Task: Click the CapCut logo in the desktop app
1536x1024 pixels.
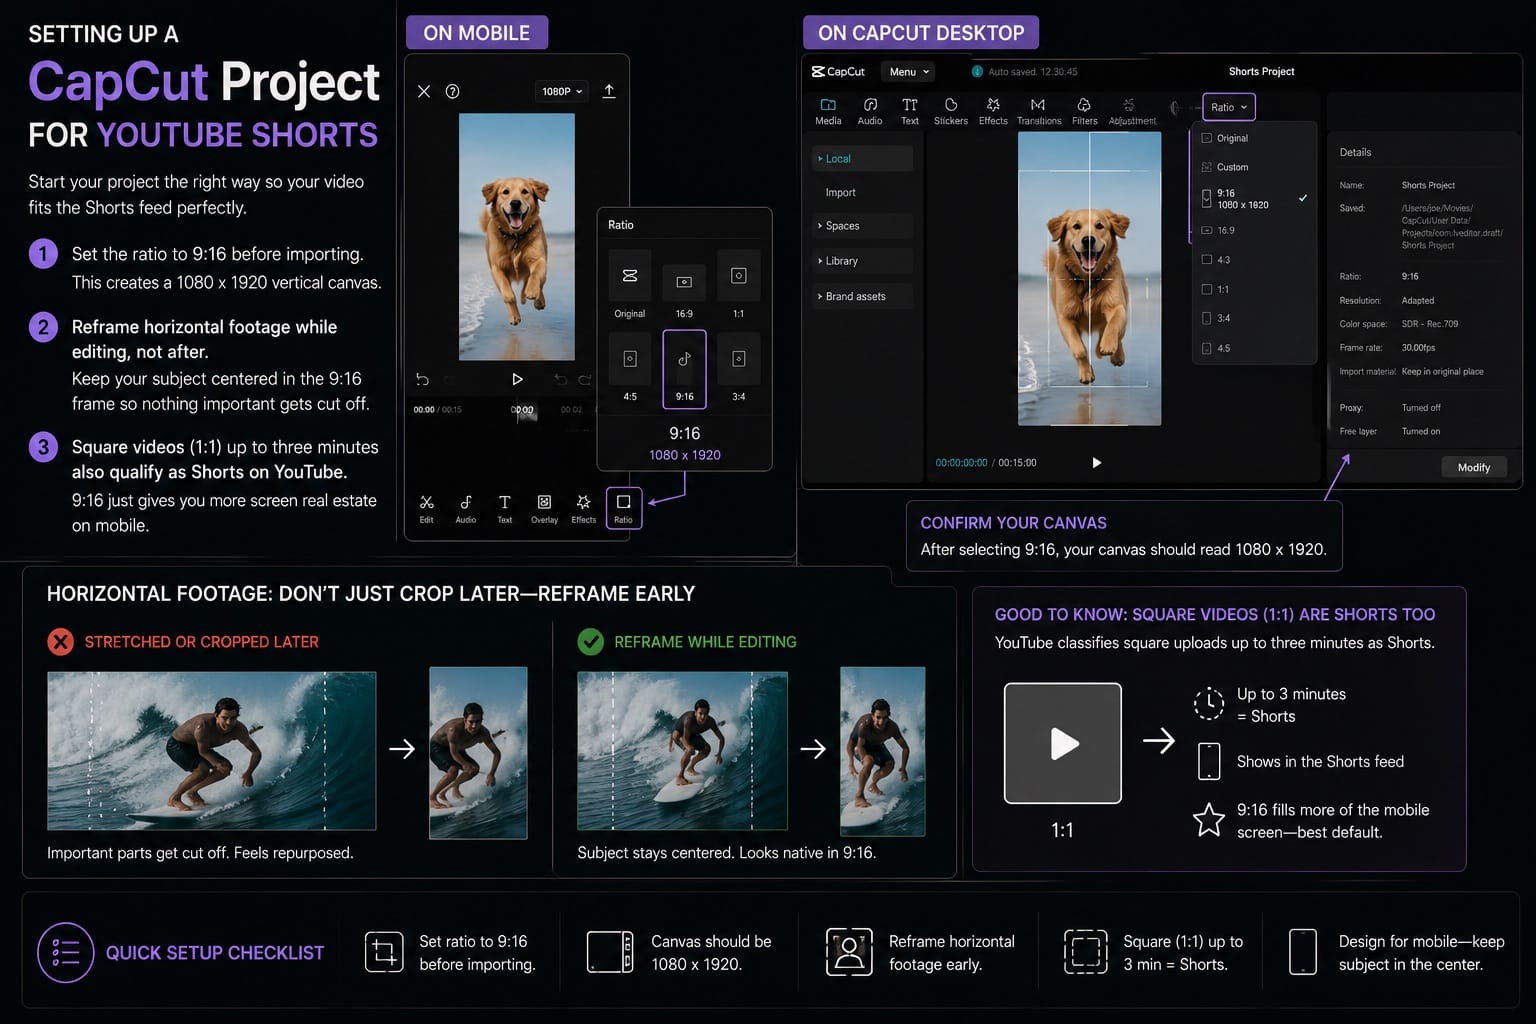Action: click(x=838, y=72)
